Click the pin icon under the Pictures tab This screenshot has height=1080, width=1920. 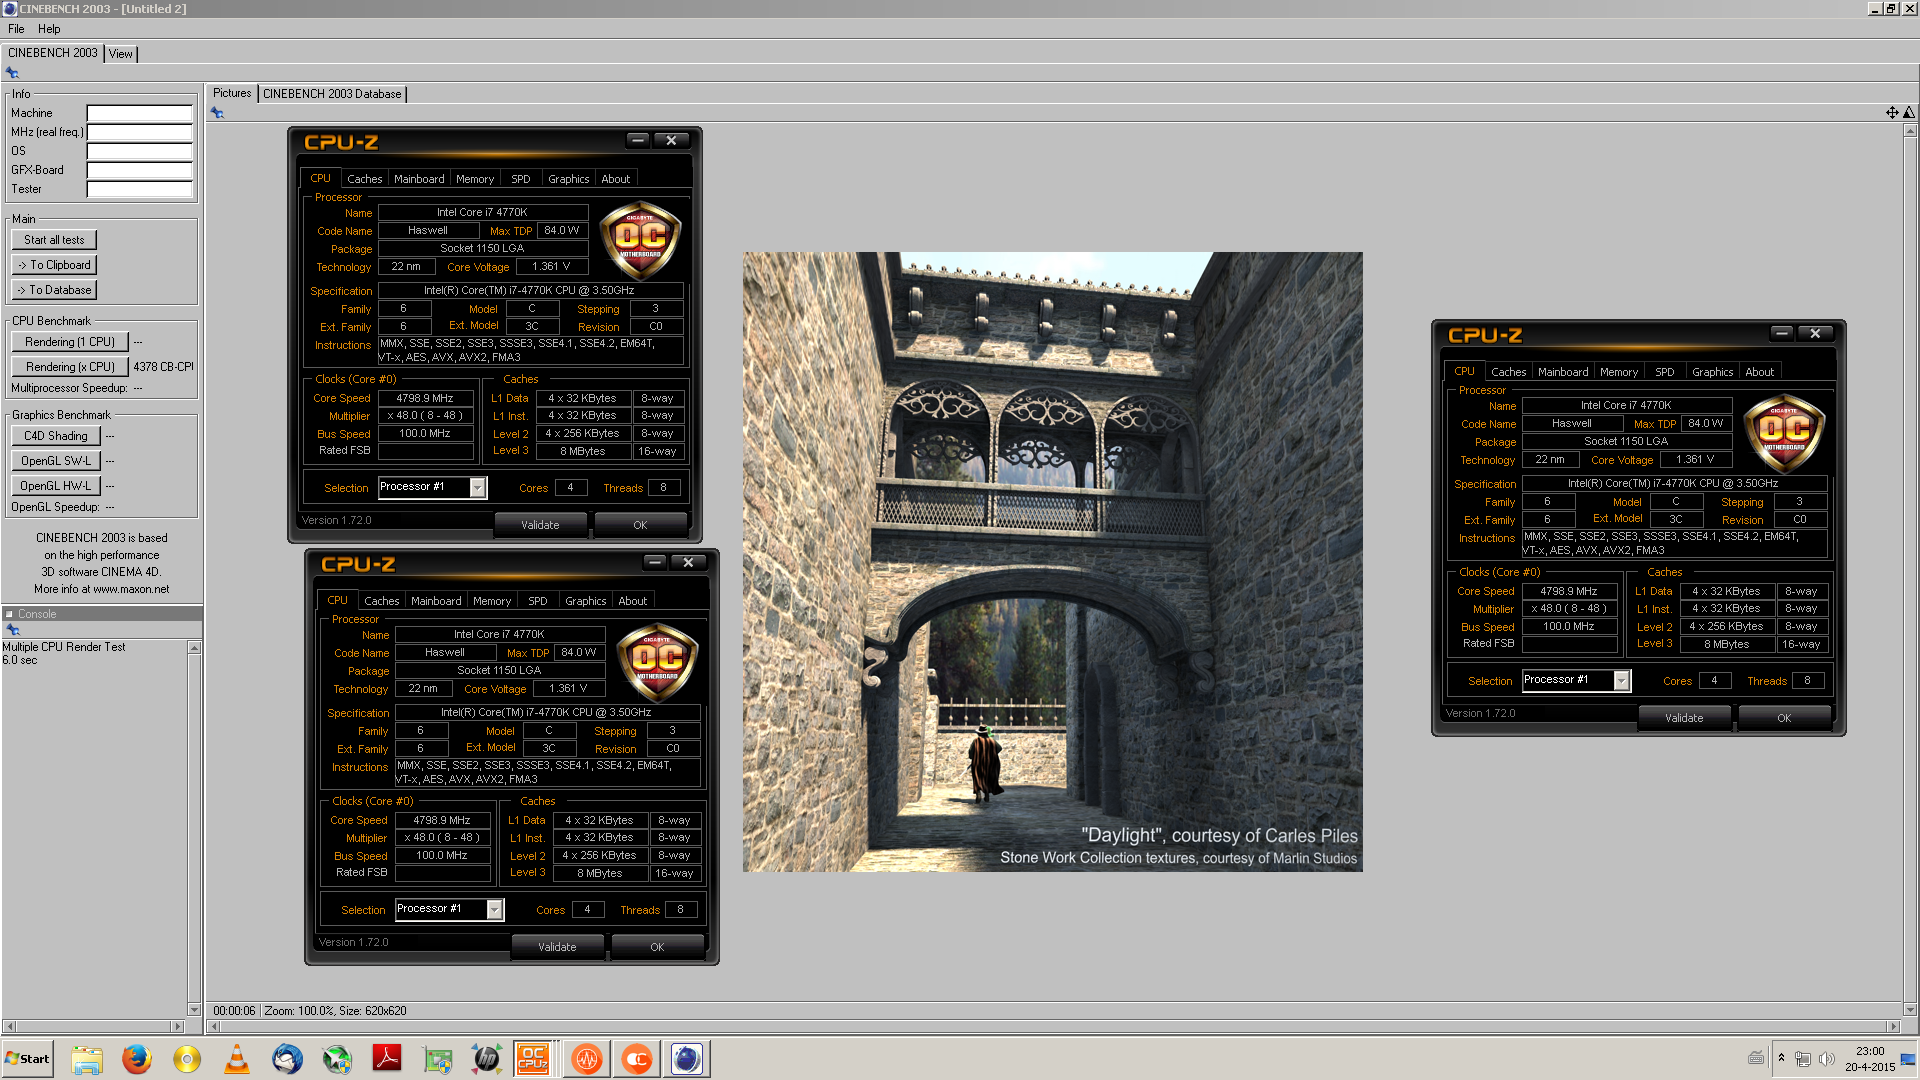[x=217, y=113]
